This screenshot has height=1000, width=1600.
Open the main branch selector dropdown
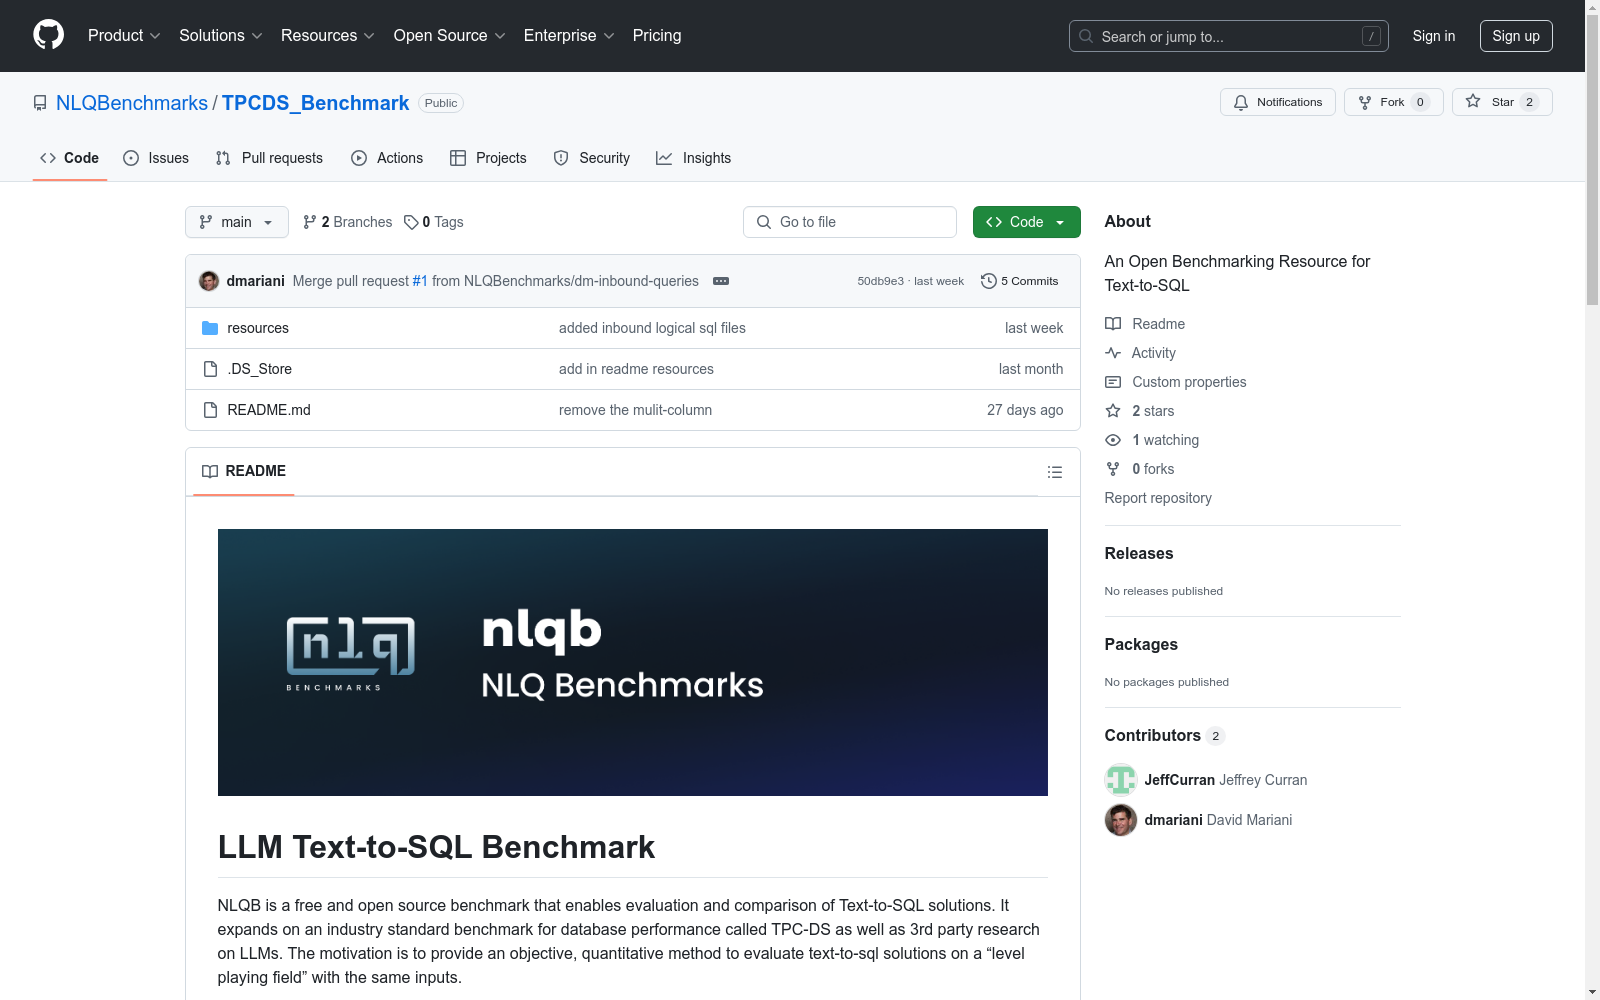tap(237, 222)
